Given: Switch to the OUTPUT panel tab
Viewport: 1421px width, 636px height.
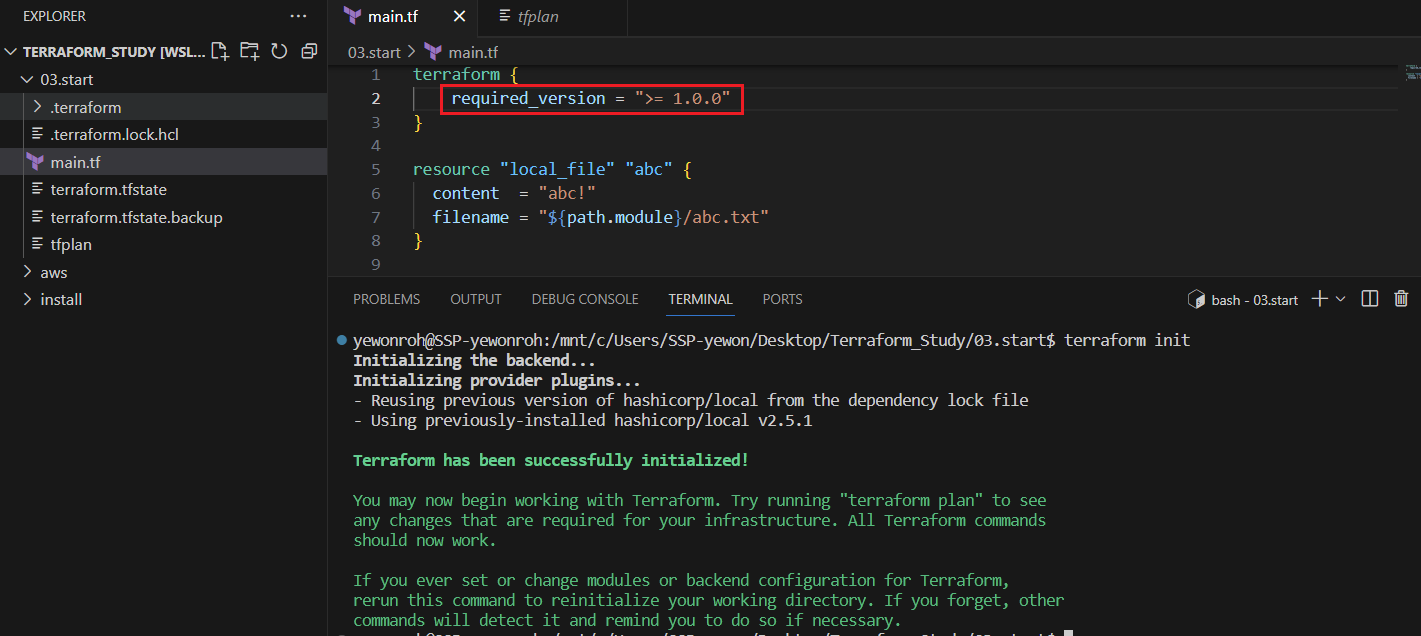Looking at the screenshot, I should [x=476, y=299].
